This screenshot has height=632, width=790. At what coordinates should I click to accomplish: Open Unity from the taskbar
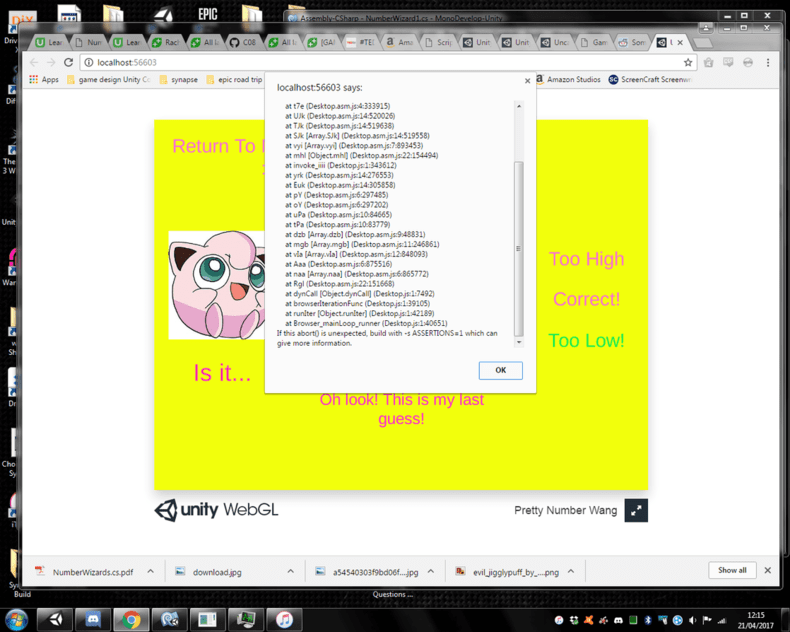[x=55, y=619]
